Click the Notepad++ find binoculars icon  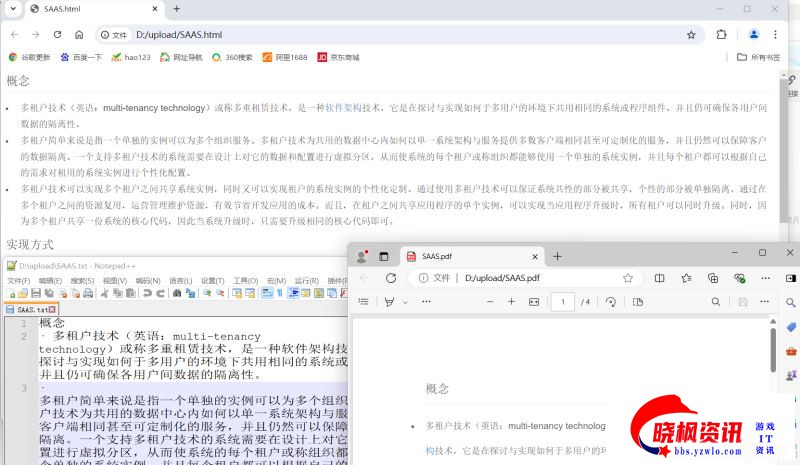178,293
